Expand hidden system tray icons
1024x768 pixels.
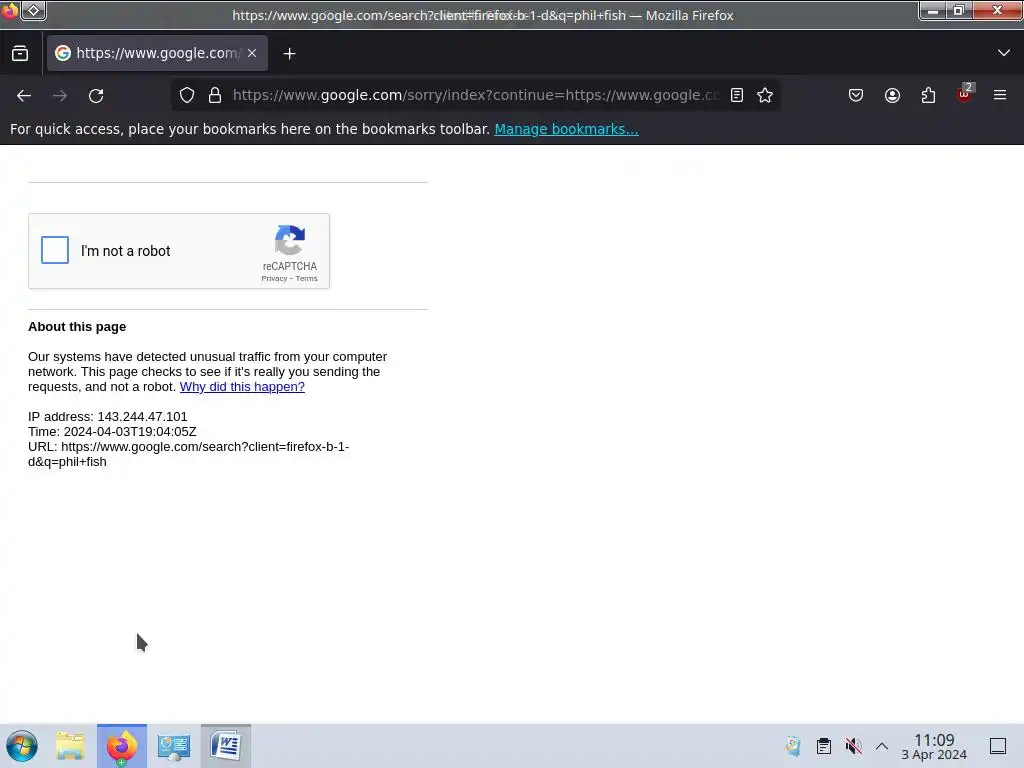coord(882,746)
